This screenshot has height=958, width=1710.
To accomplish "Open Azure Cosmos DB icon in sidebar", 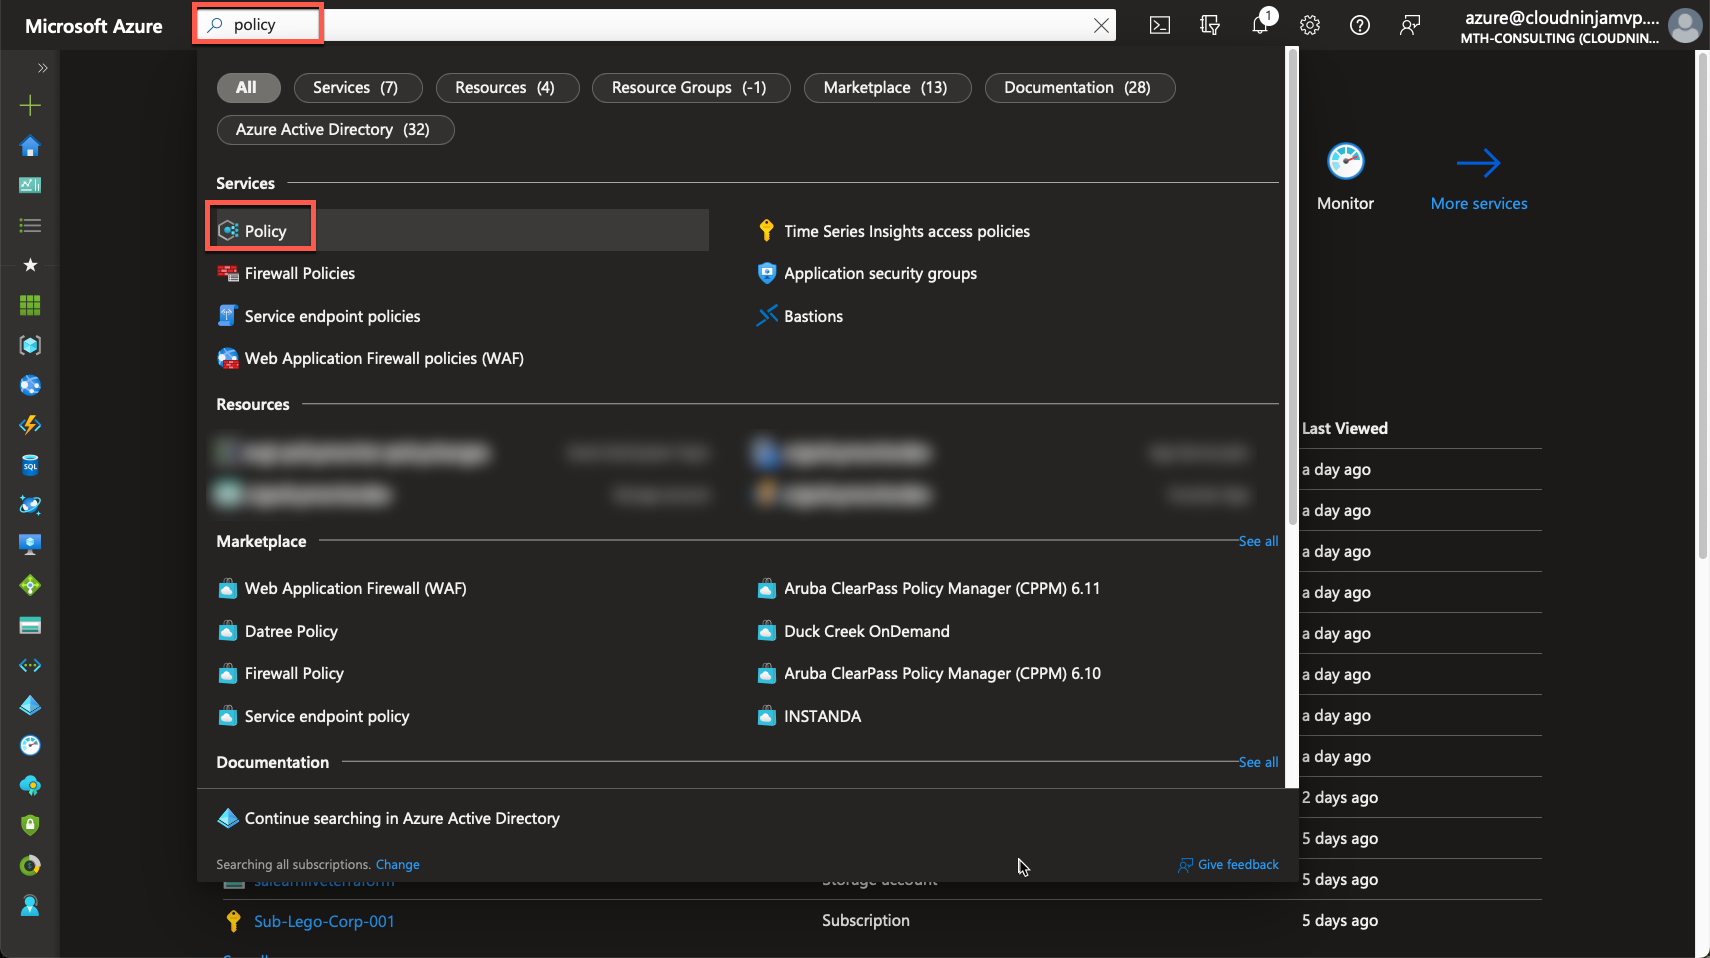I will click(30, 505).
